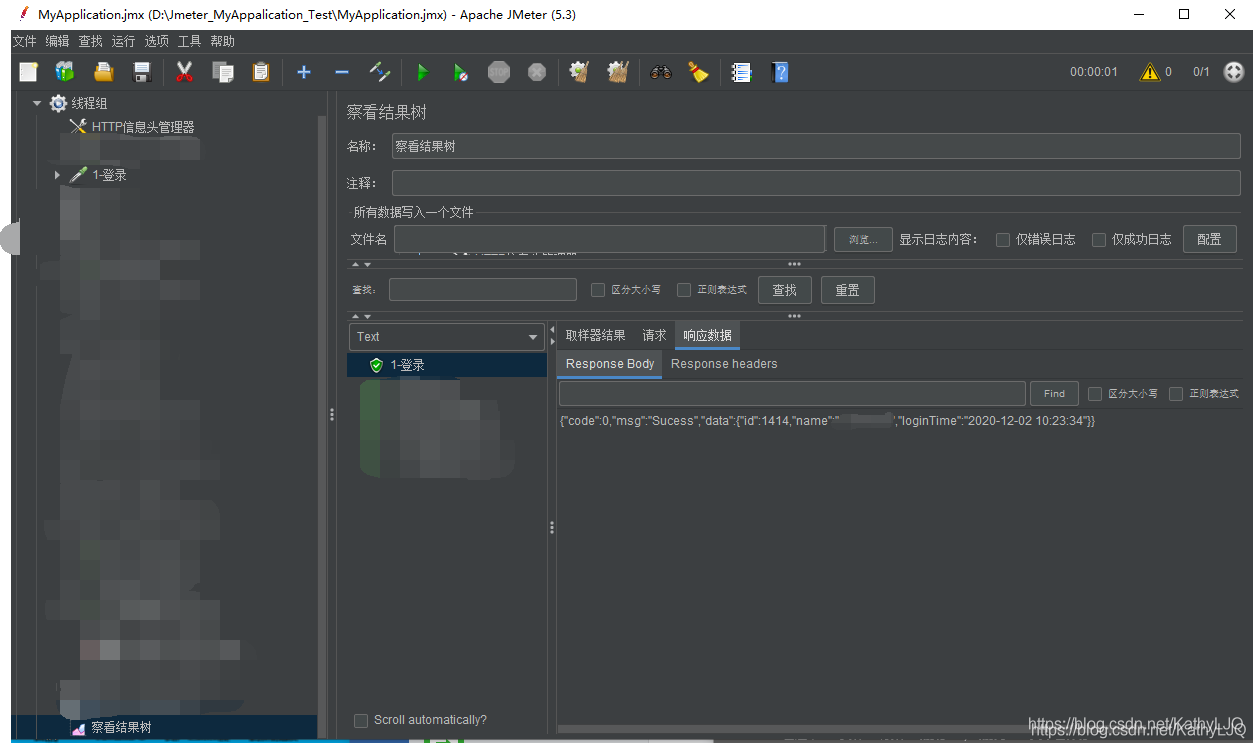Open Search with the binoculars icon
The width and height of the screenshot is (1256, 749).
click(660, 72)
